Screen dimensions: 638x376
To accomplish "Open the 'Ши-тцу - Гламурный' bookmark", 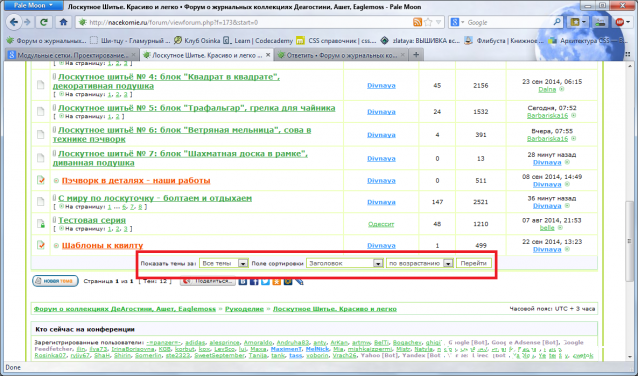I will (131, 41).
